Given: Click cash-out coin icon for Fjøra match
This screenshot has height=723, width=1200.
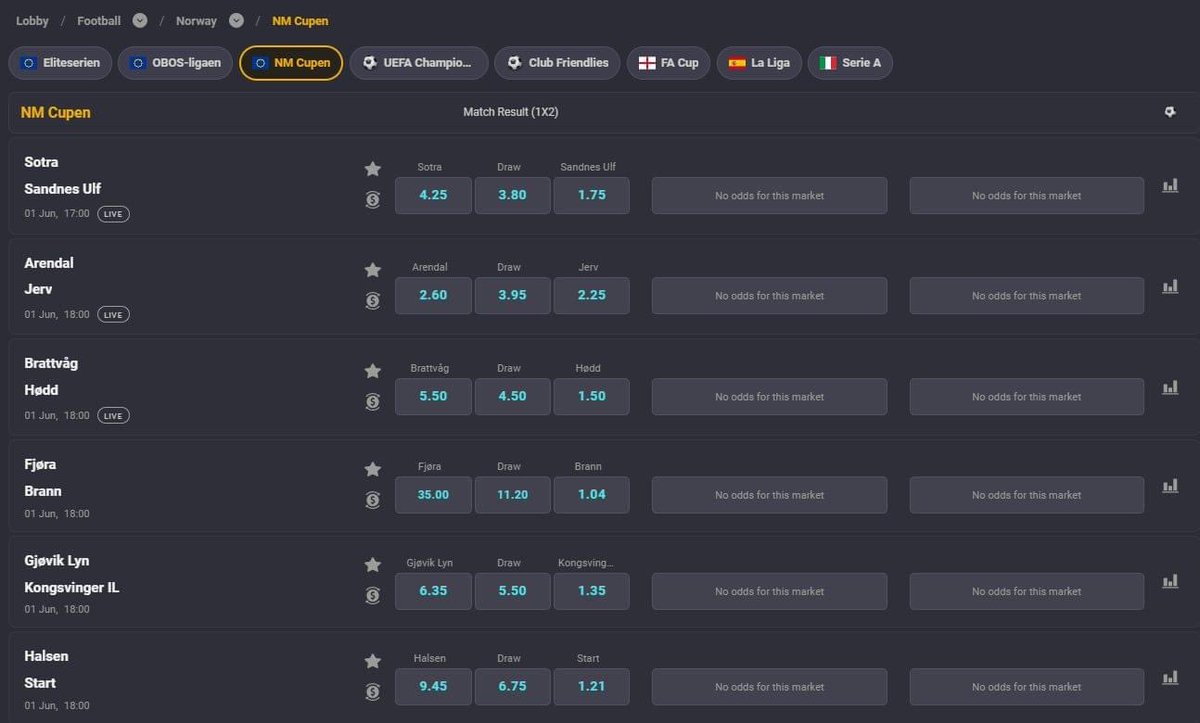Looking at the screenshot, I should coord(373,499).
